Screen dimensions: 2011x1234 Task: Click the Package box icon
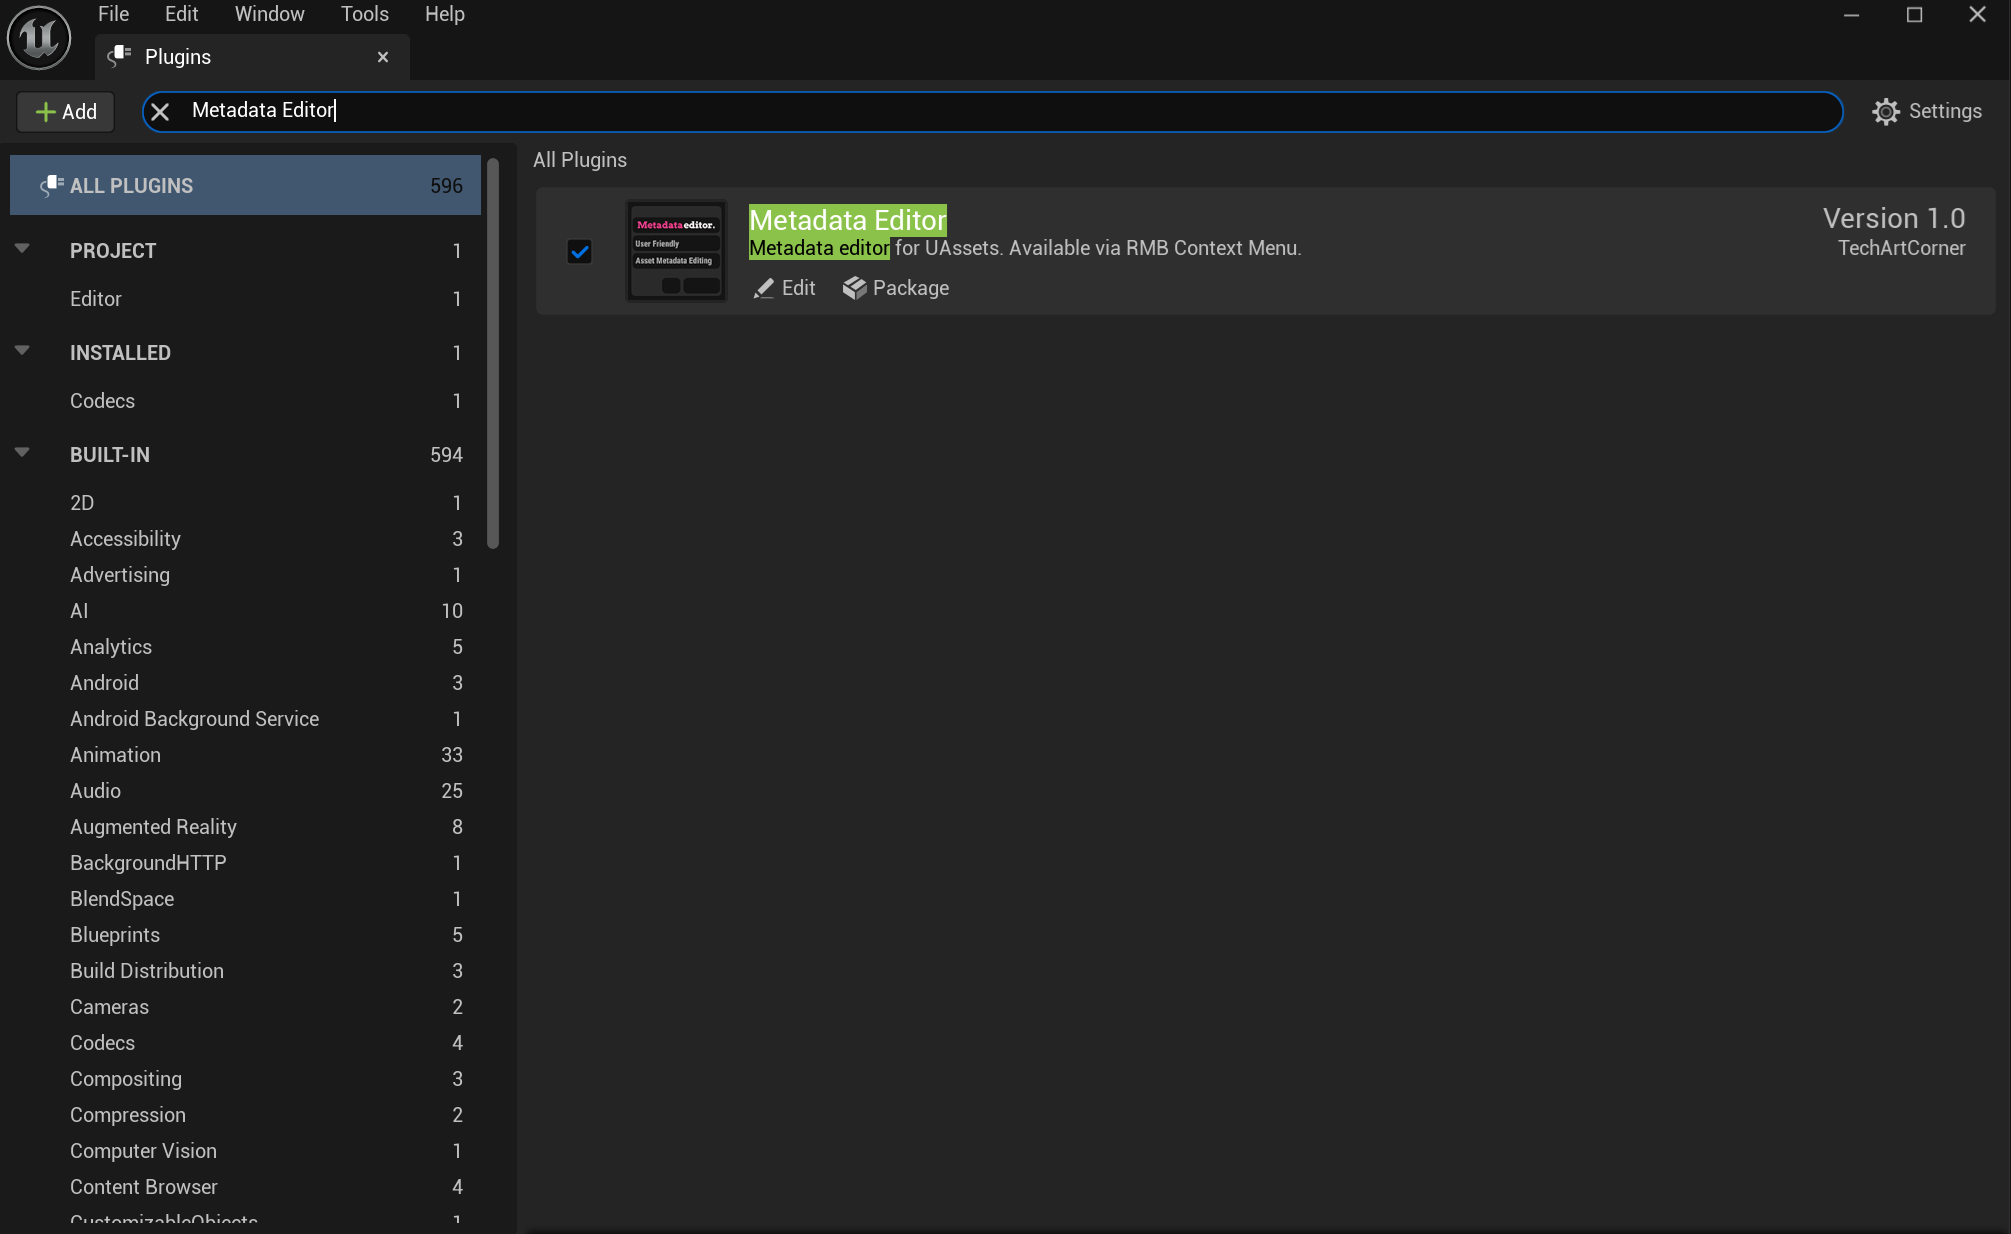(x=854, y=288)
